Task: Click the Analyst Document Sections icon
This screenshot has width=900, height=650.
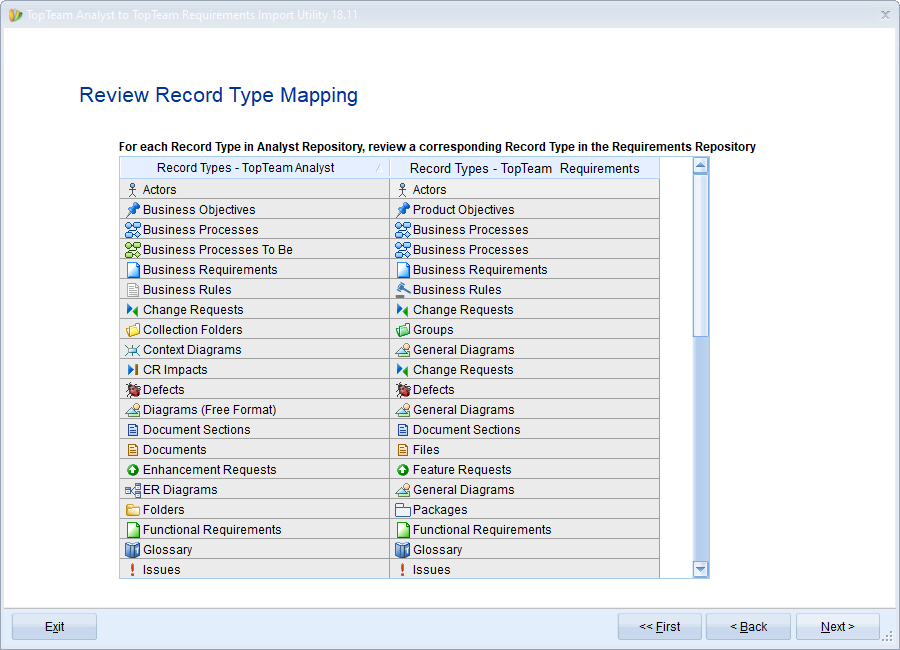Action: click(133, 430)
